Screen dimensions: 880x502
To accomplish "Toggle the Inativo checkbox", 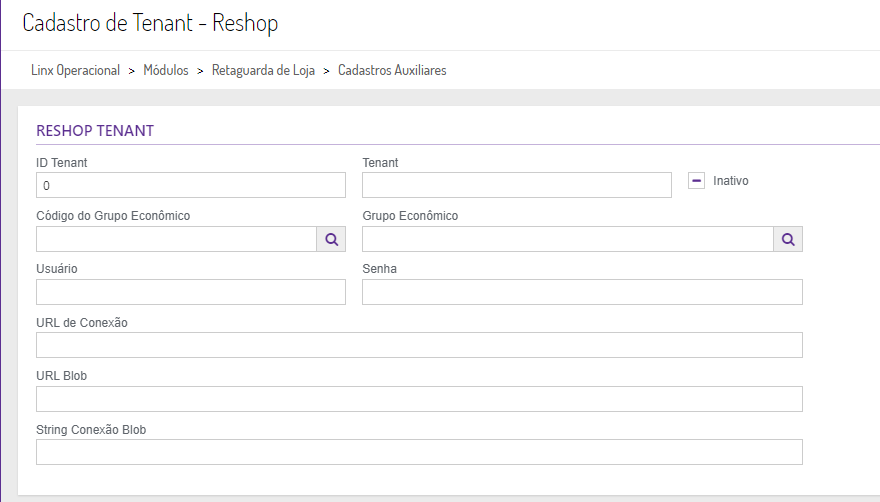I will coord(697,181).
